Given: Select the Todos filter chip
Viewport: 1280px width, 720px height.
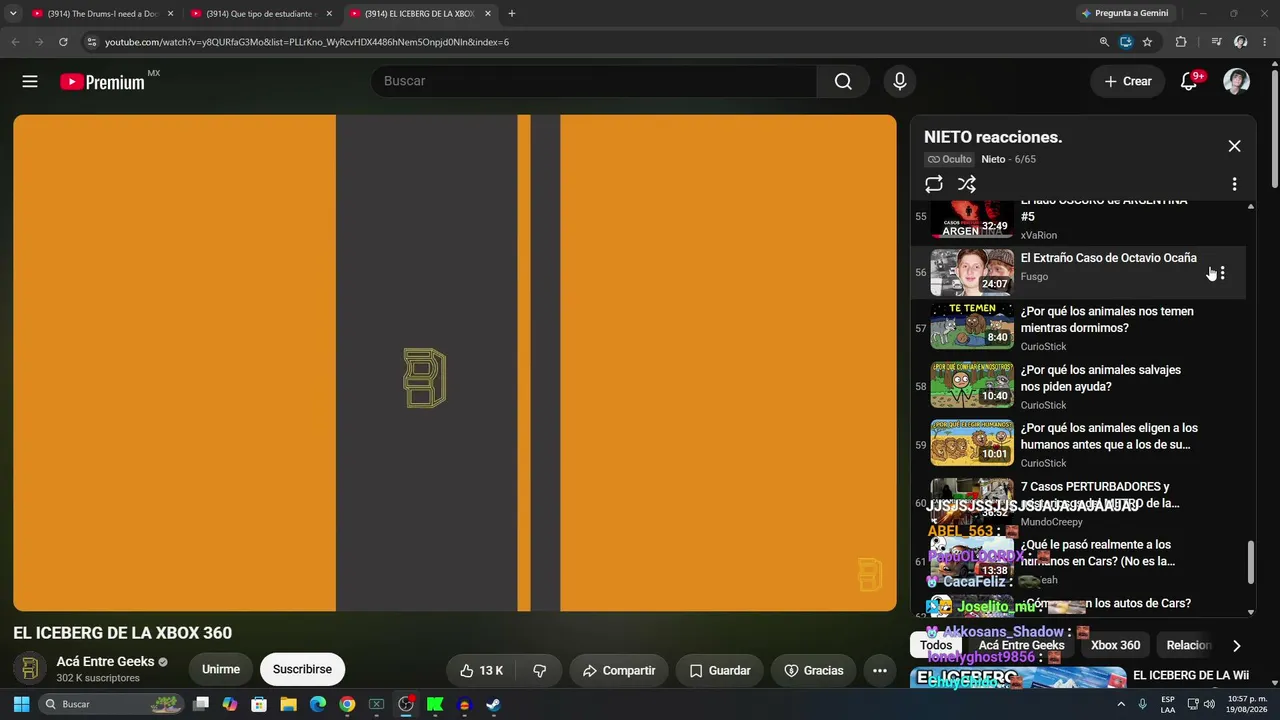Looking at the screenshot, I should [936, 646].
